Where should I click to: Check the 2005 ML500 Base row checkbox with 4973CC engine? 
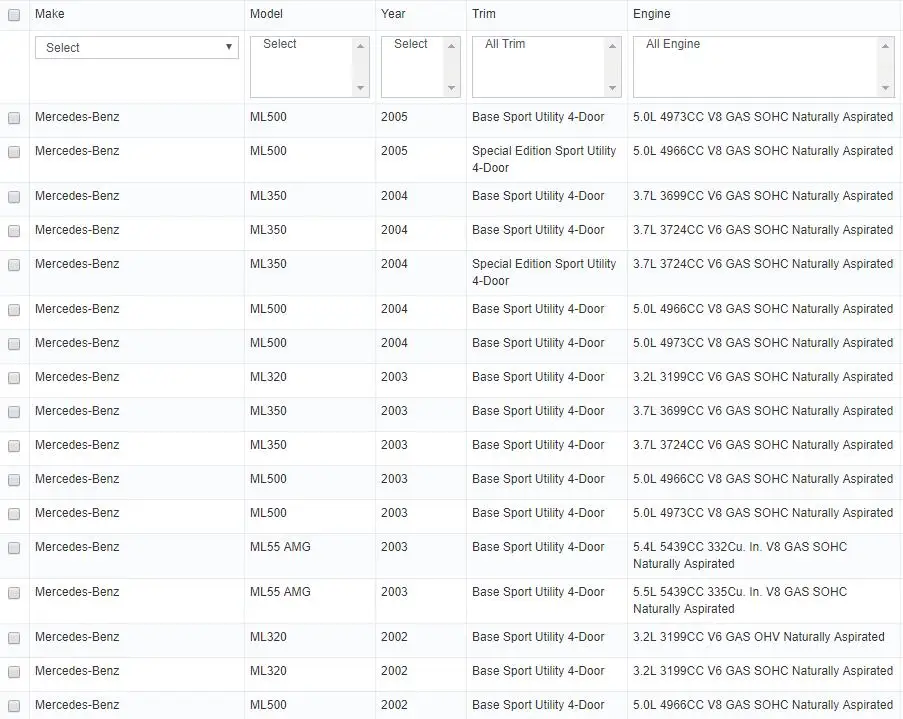(x=14, y=118)
